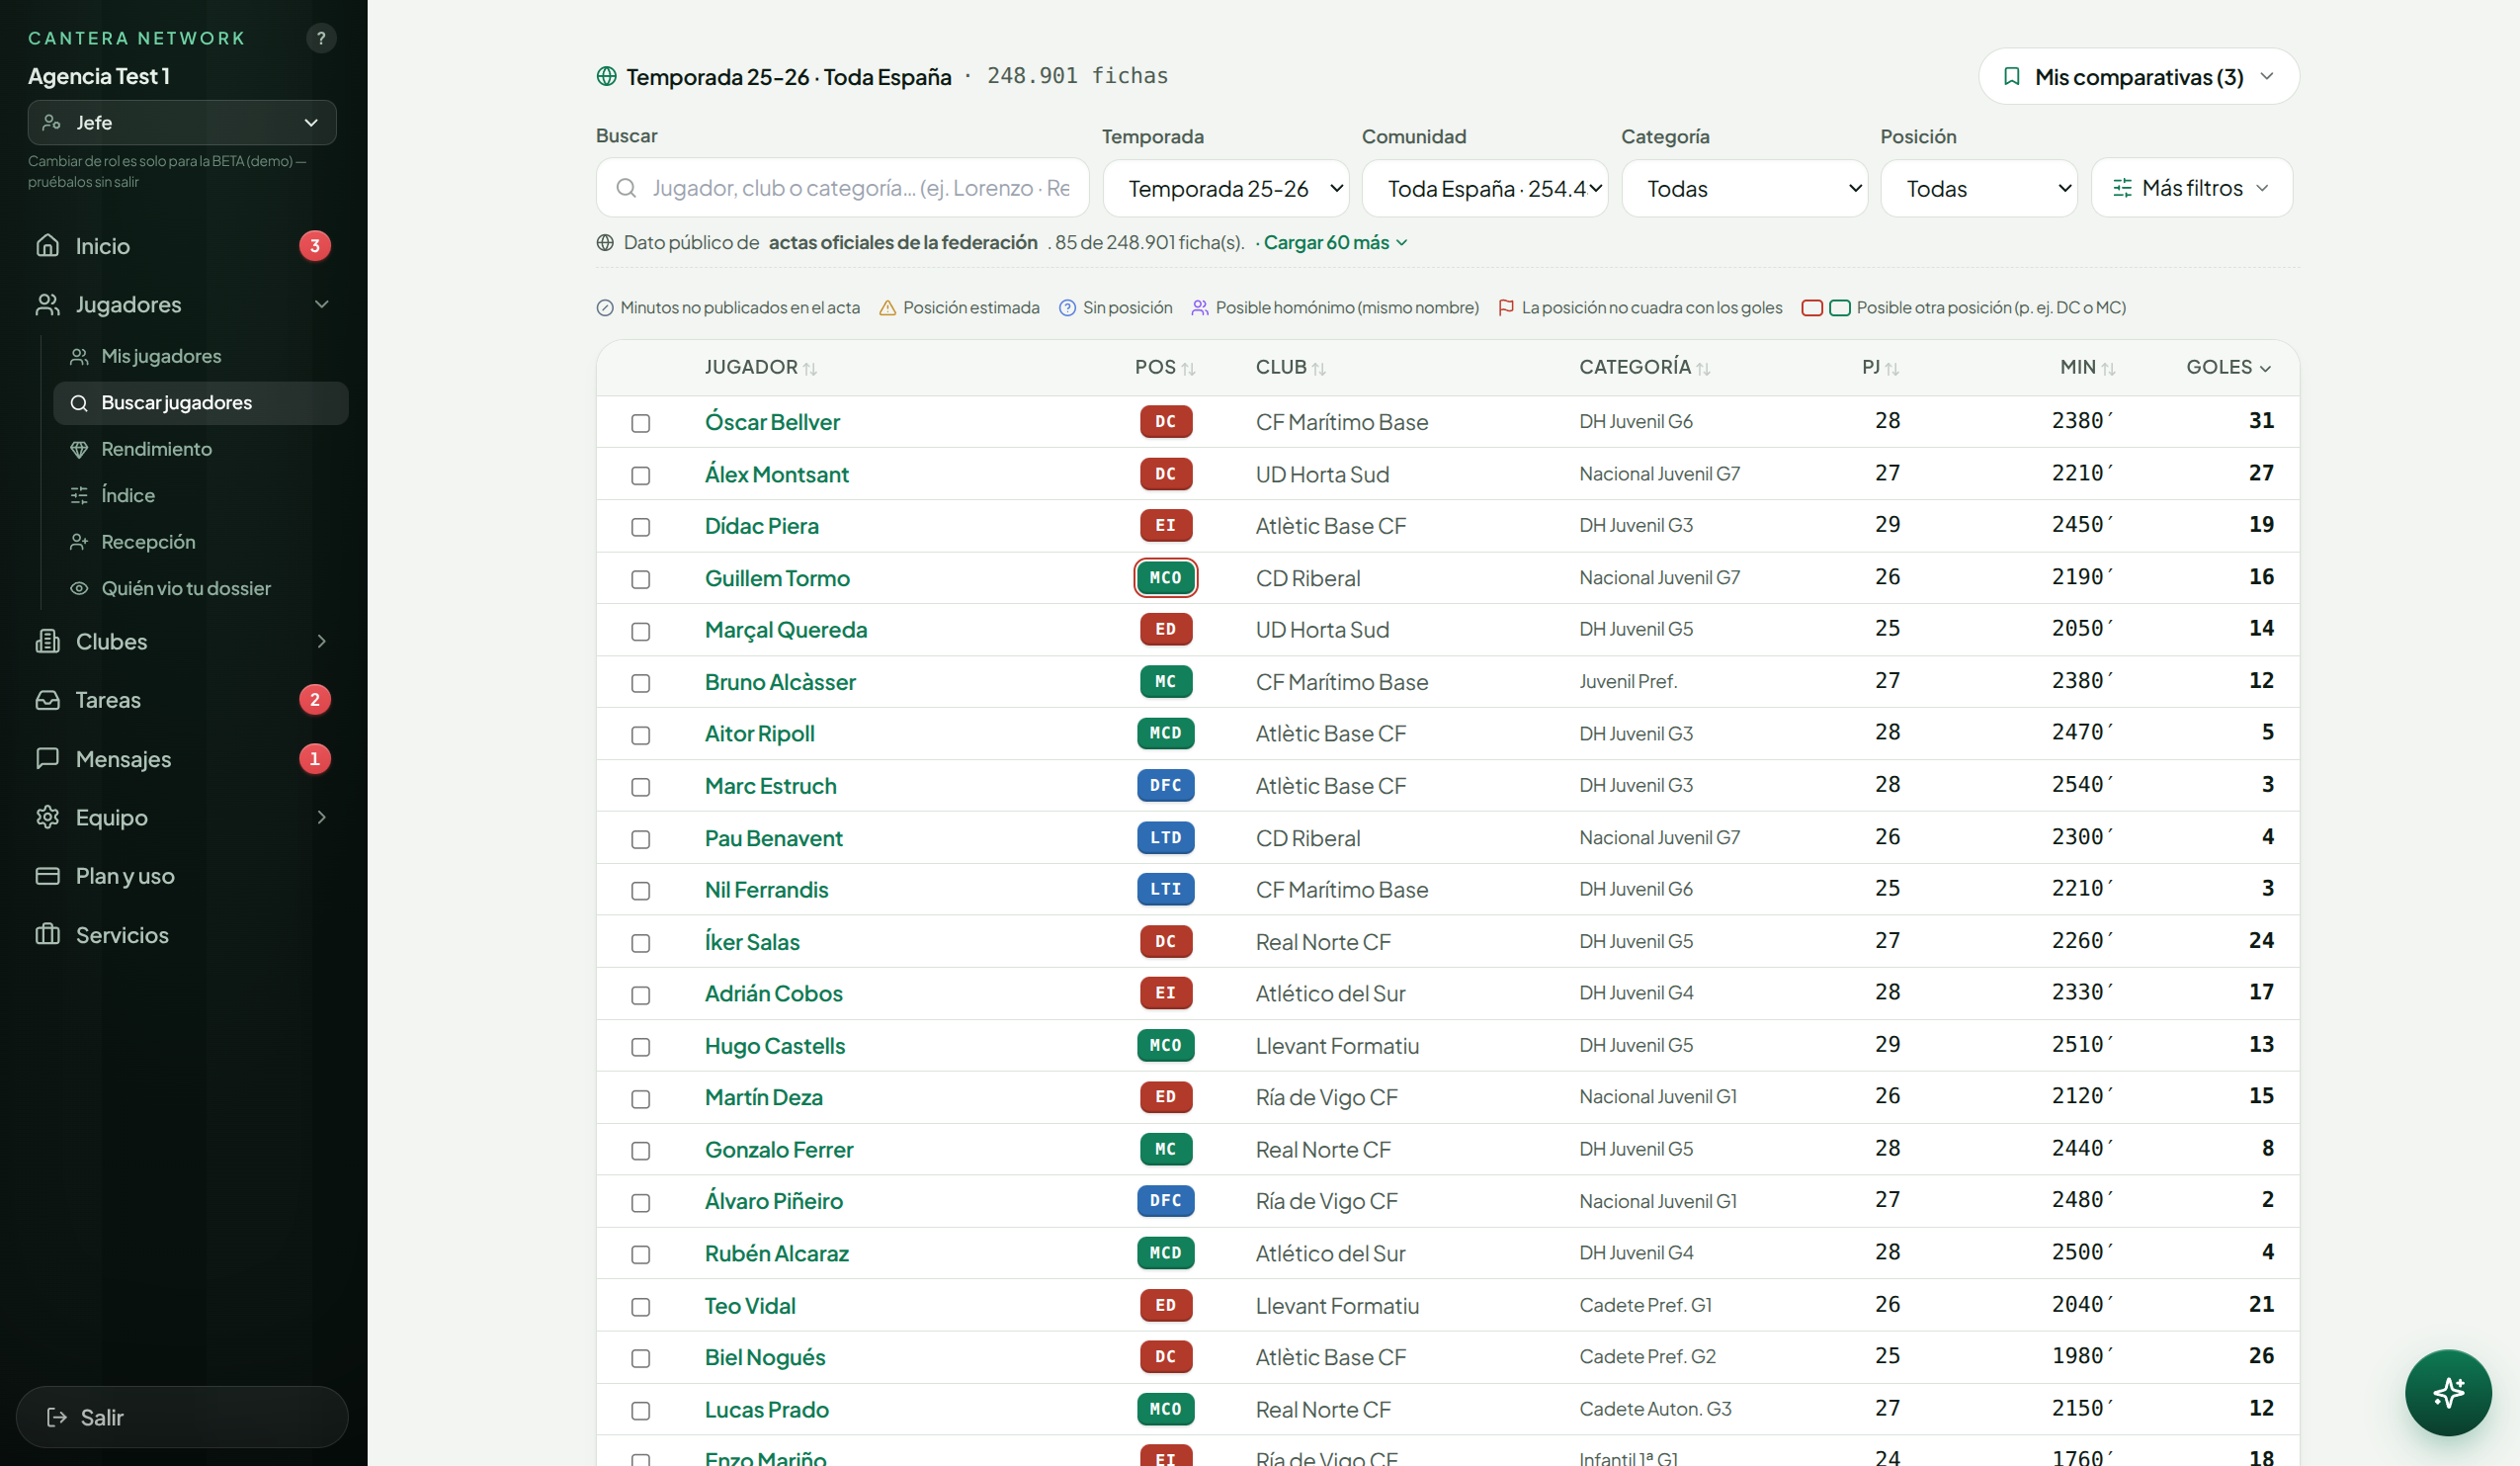Check the row box for Guillem Tormo
This screenshot has width=2520, height=1466.
pyautogui.click(x=641, y=579)
